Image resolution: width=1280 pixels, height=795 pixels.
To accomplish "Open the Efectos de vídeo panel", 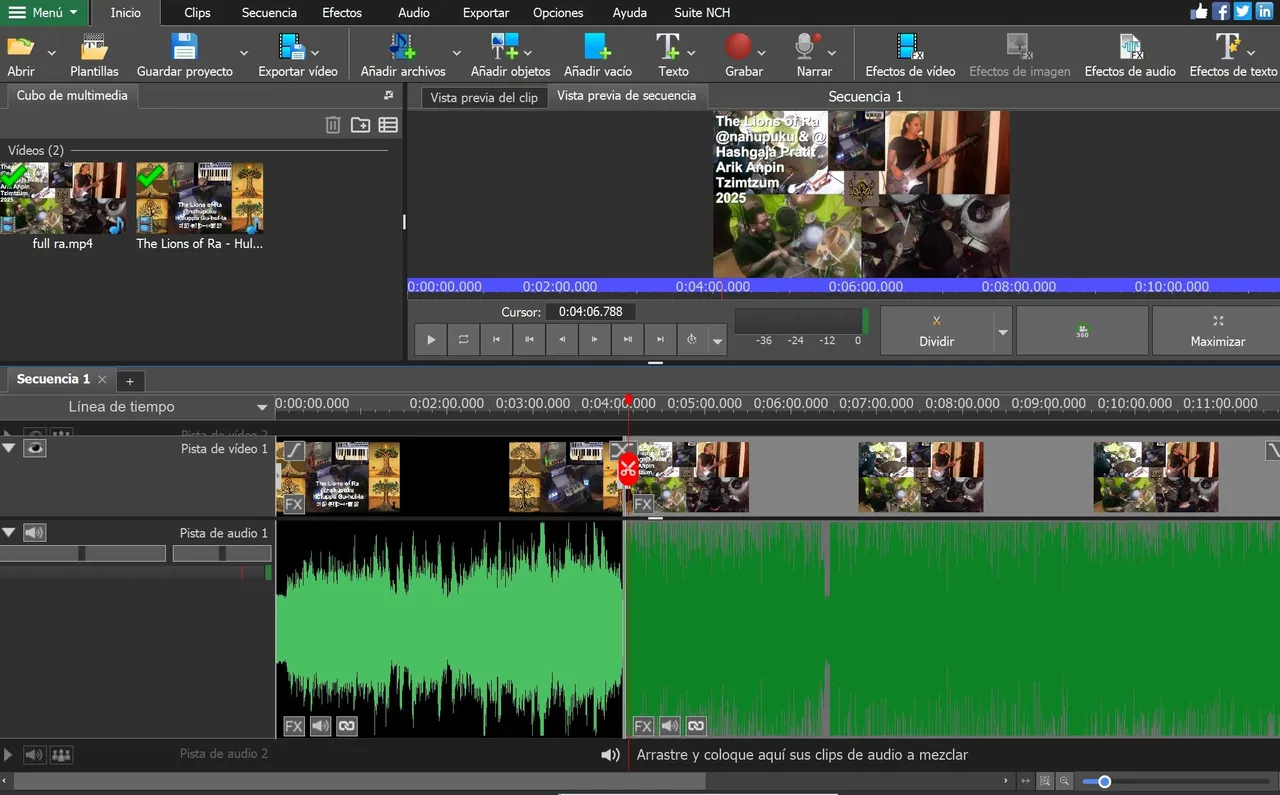I will coord(910,54).
